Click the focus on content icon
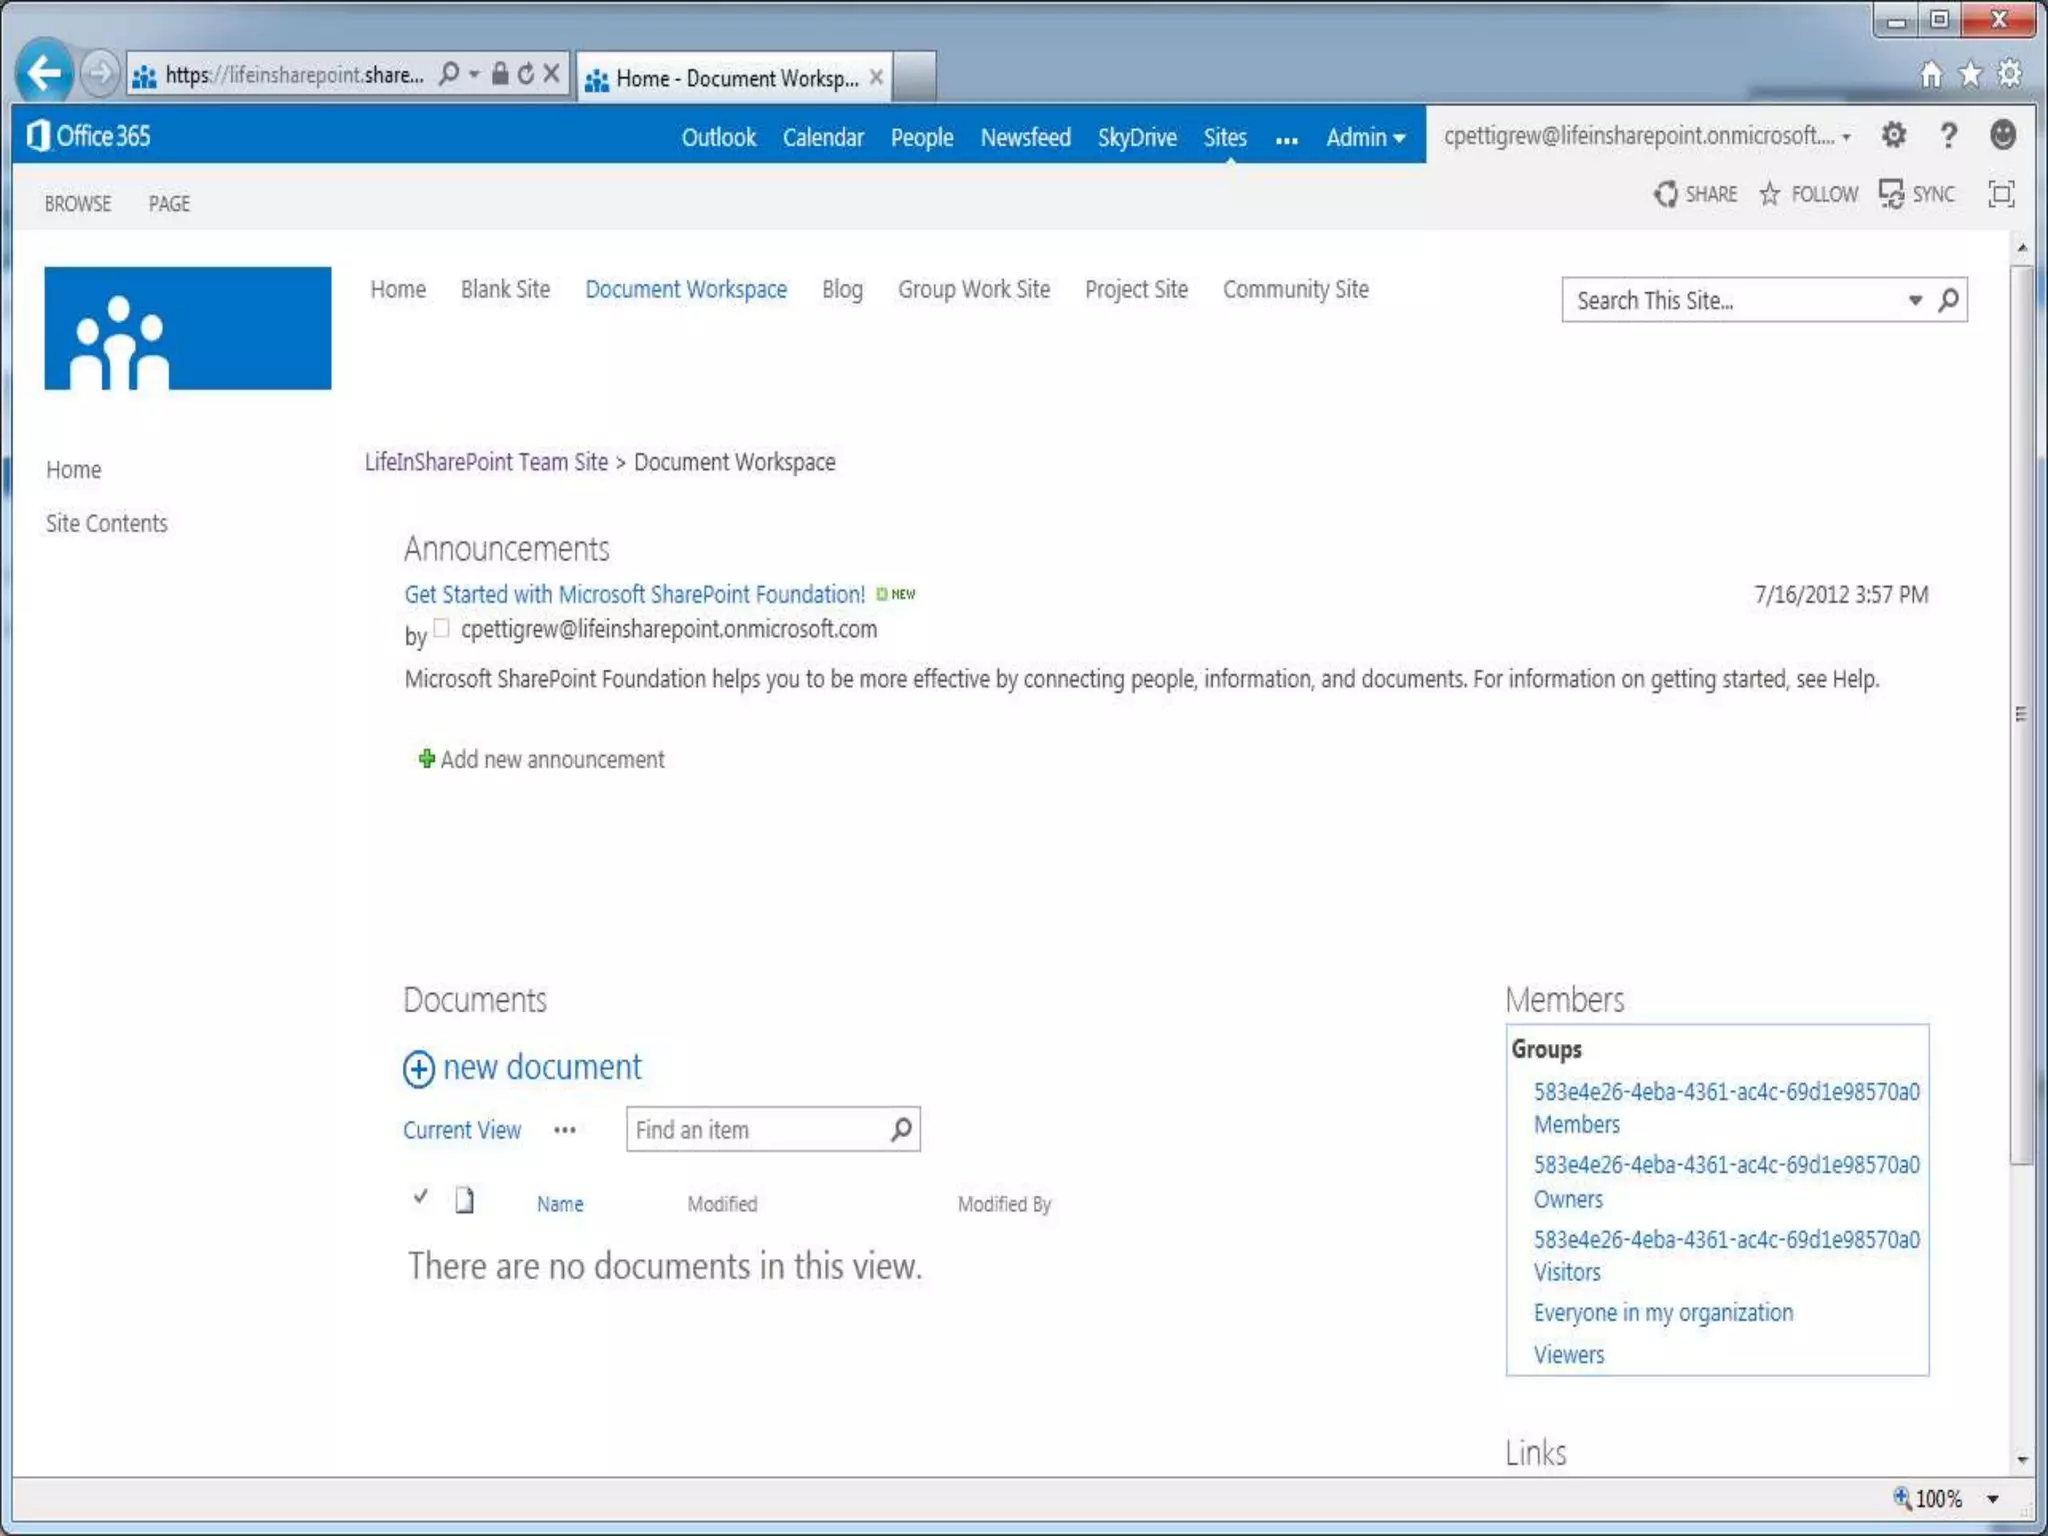This screenshot has height=1536, width=2048. 2001,194
